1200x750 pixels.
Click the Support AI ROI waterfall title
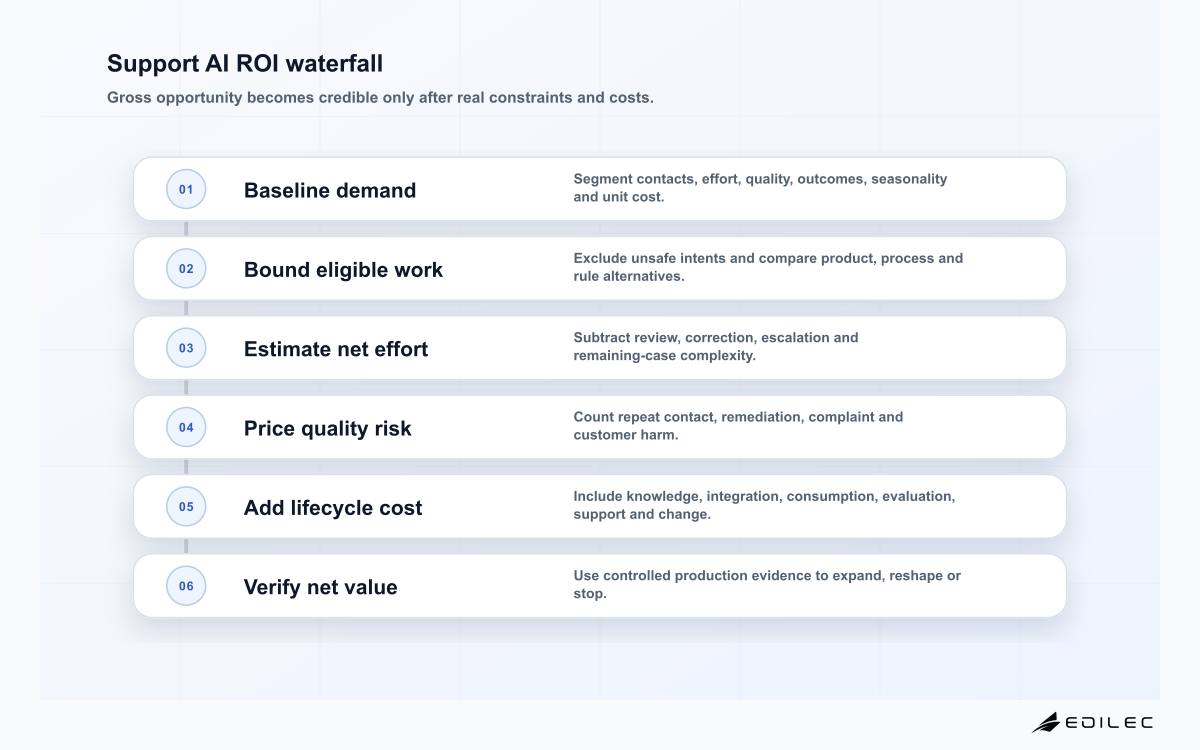(x=245, y=63)
